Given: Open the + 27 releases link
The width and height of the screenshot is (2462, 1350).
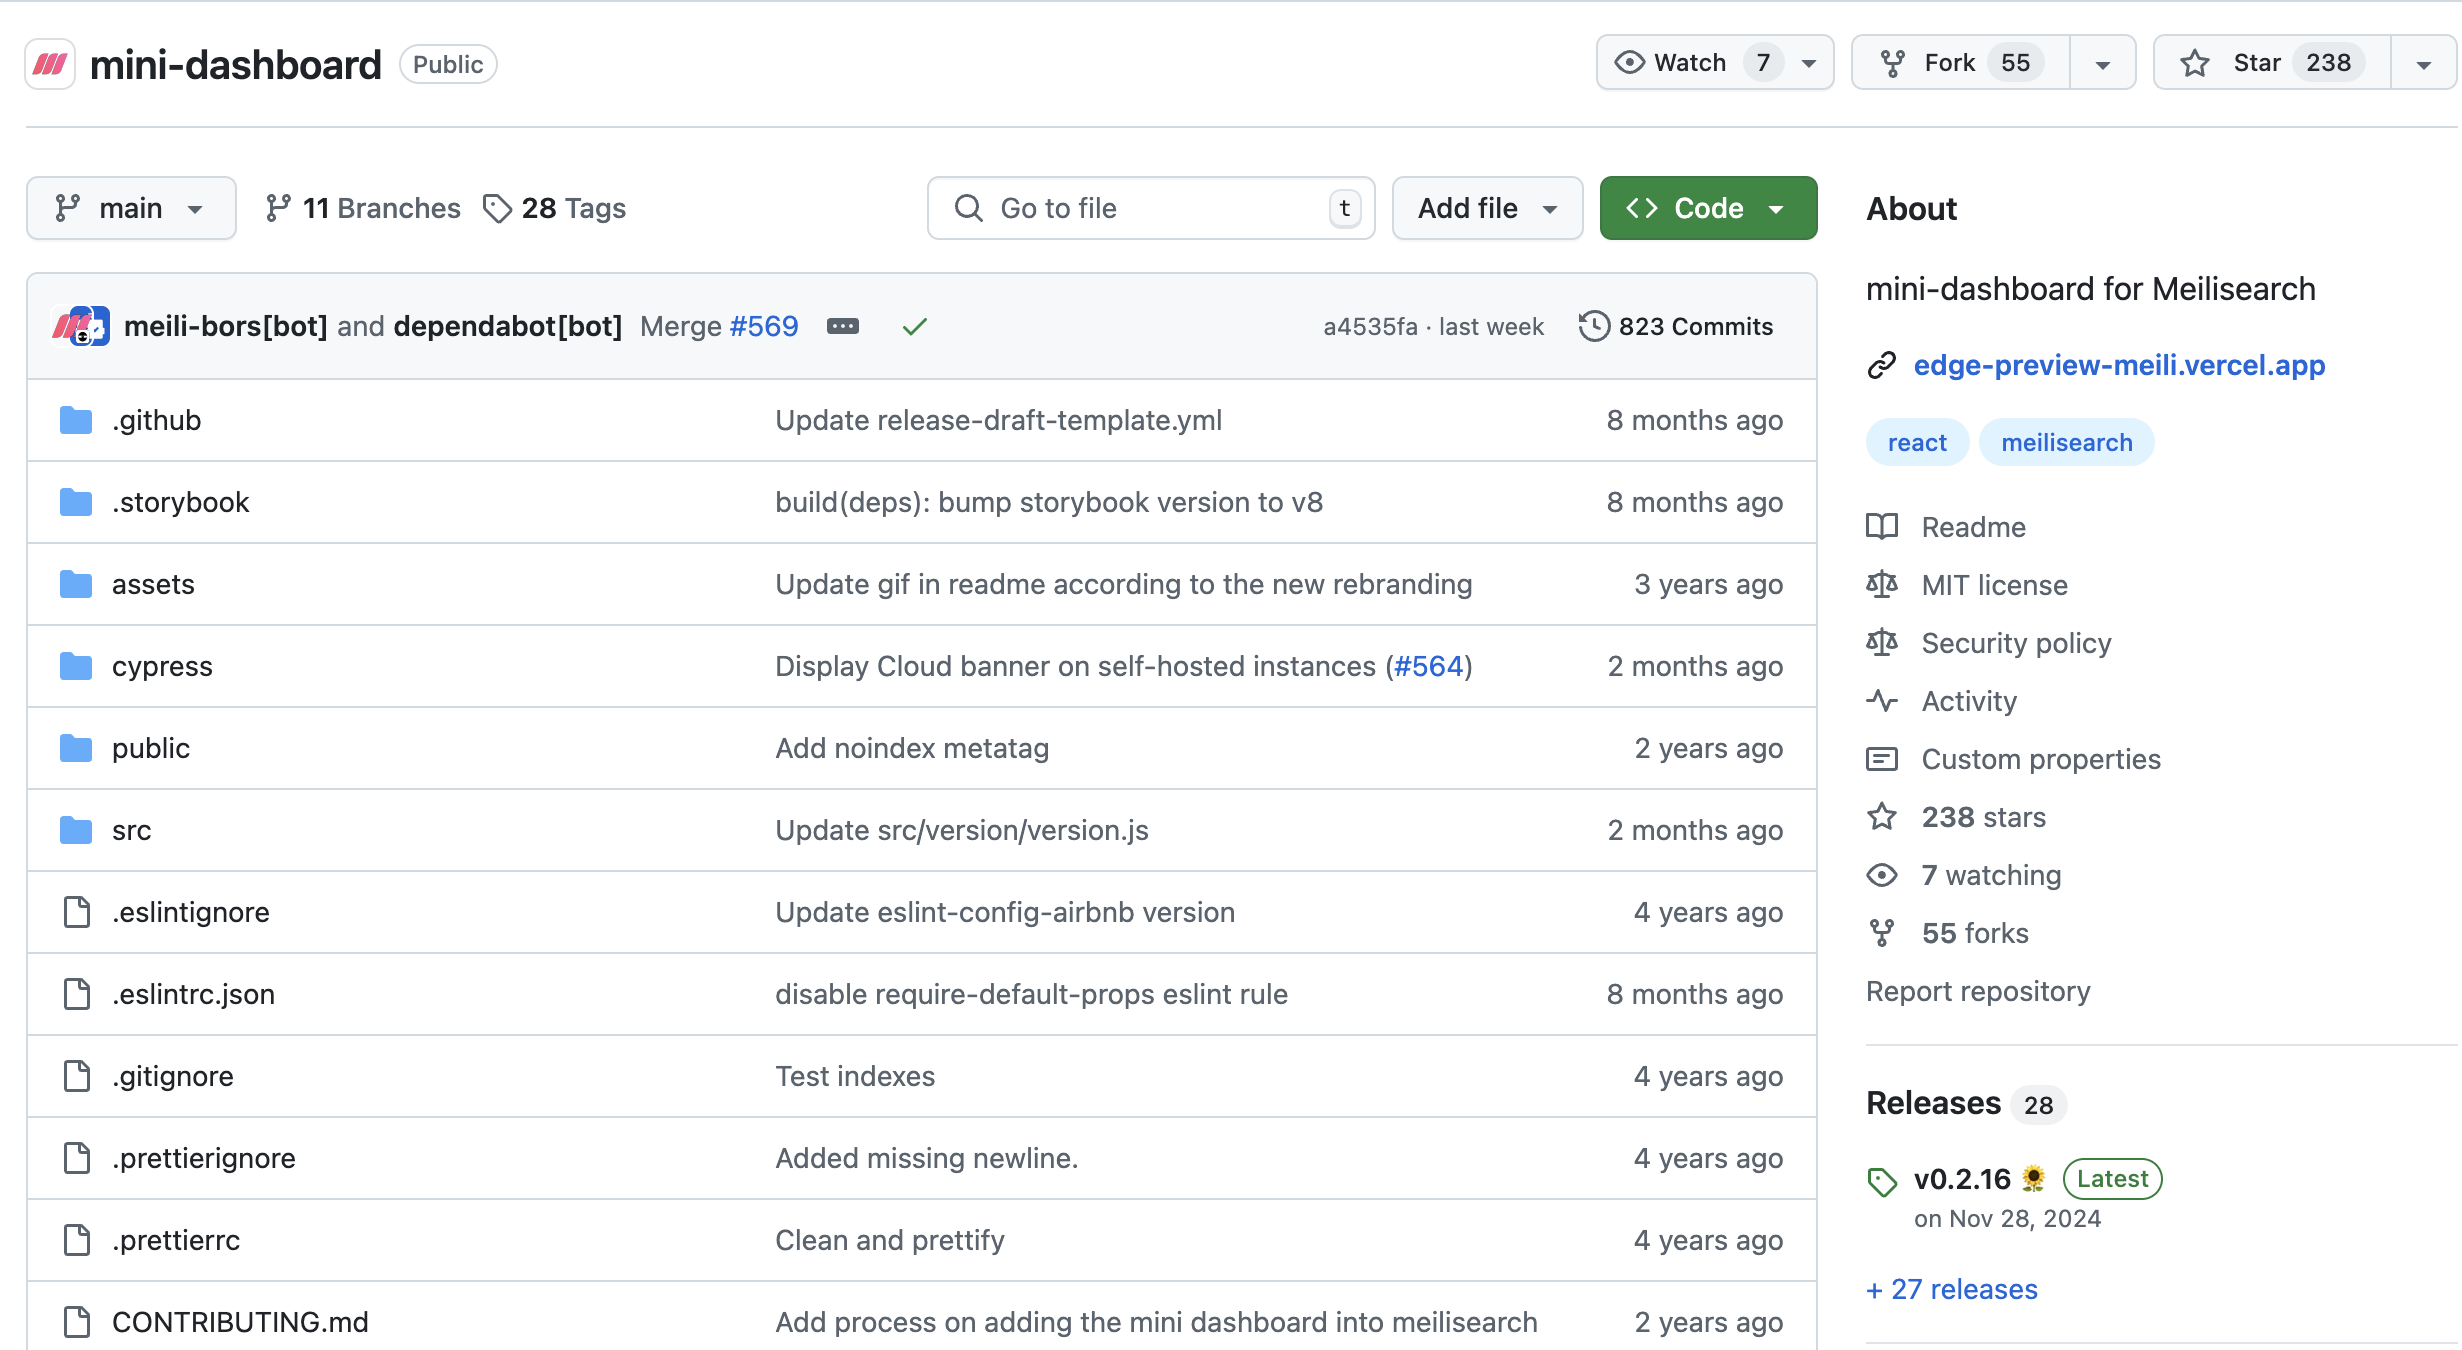Looking at the screenshot, I should pyautogui.click(x=1952, y=1289).
